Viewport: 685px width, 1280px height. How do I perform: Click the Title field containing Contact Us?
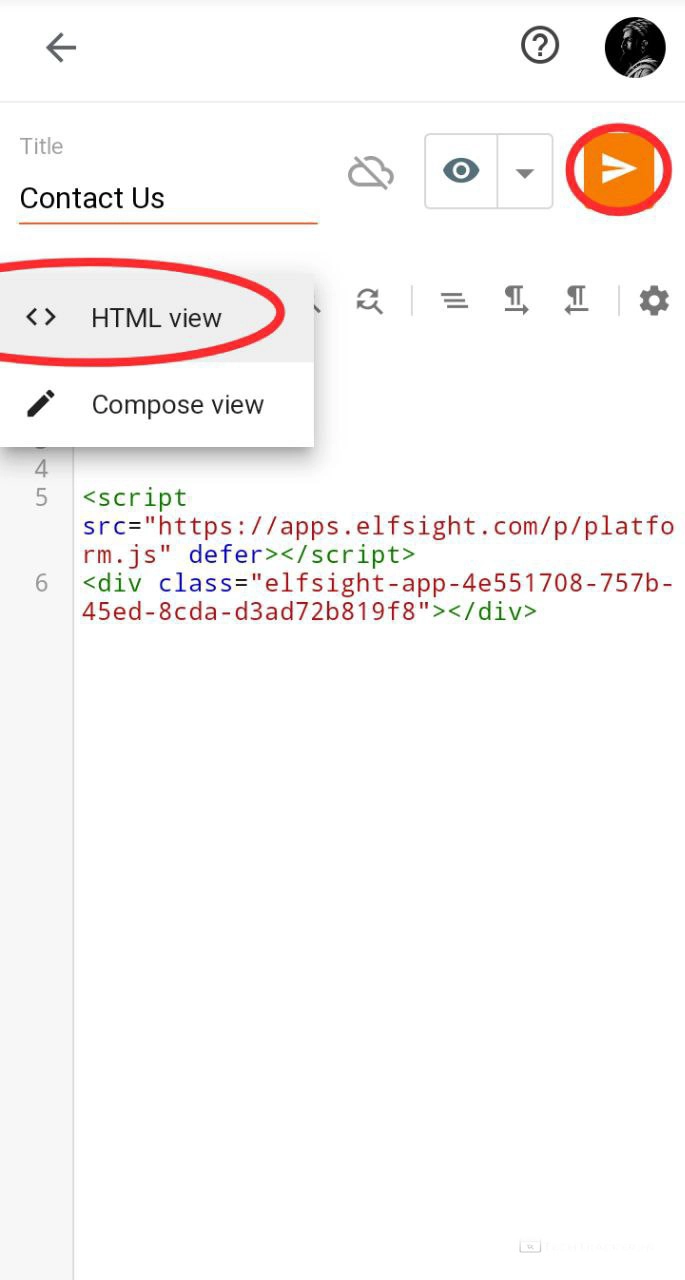(x=168, y=198)
